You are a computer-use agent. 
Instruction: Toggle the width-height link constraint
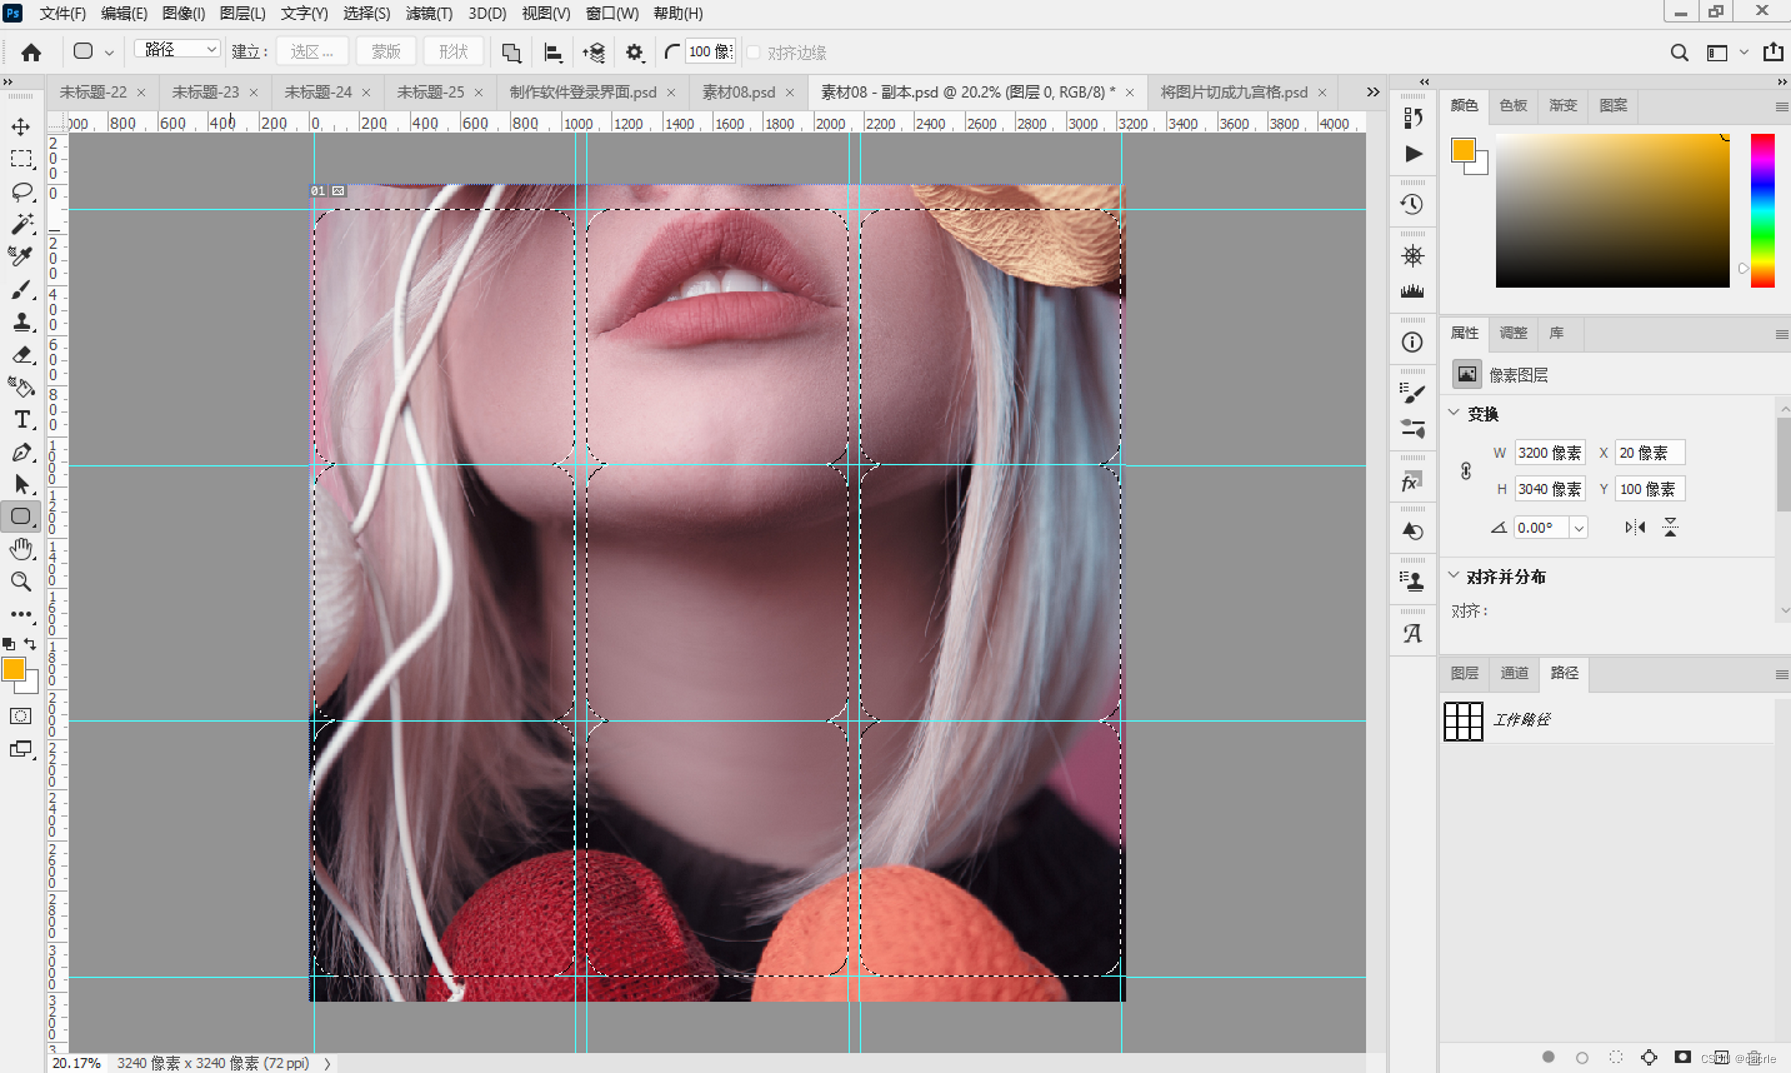1466,471
